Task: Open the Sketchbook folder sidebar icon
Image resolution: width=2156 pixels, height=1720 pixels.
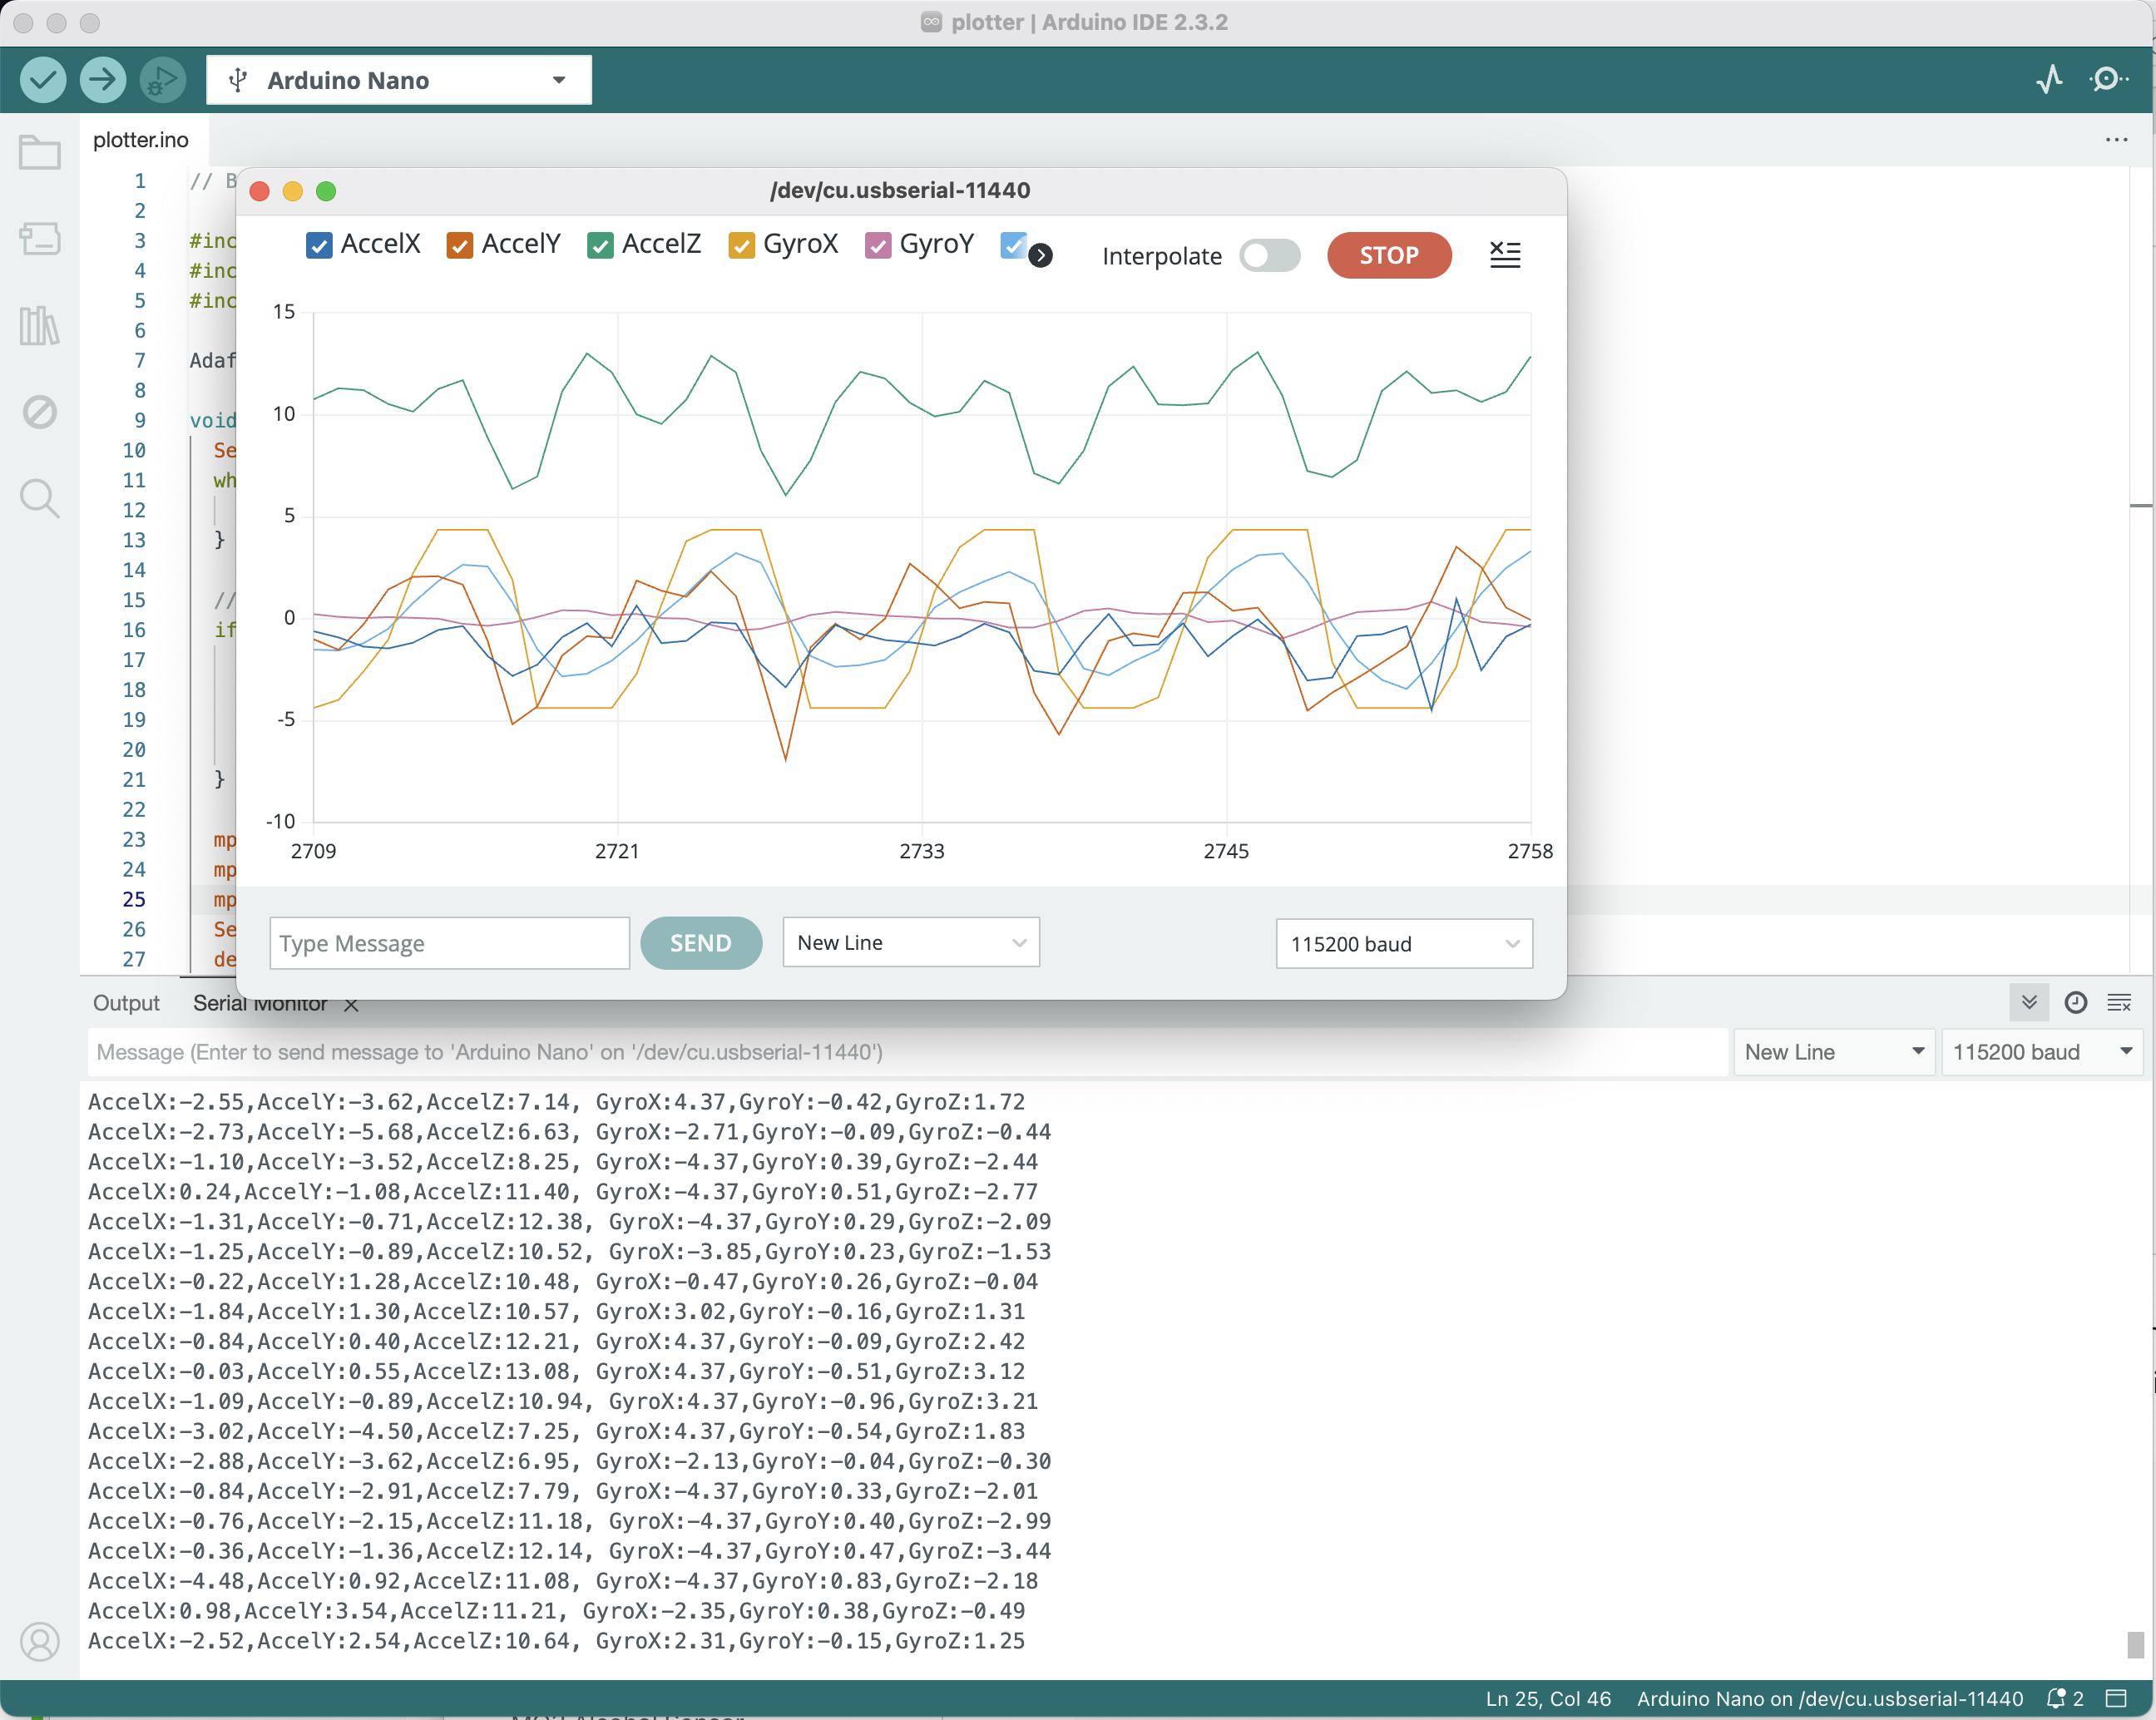Action: tap(40, 153)
